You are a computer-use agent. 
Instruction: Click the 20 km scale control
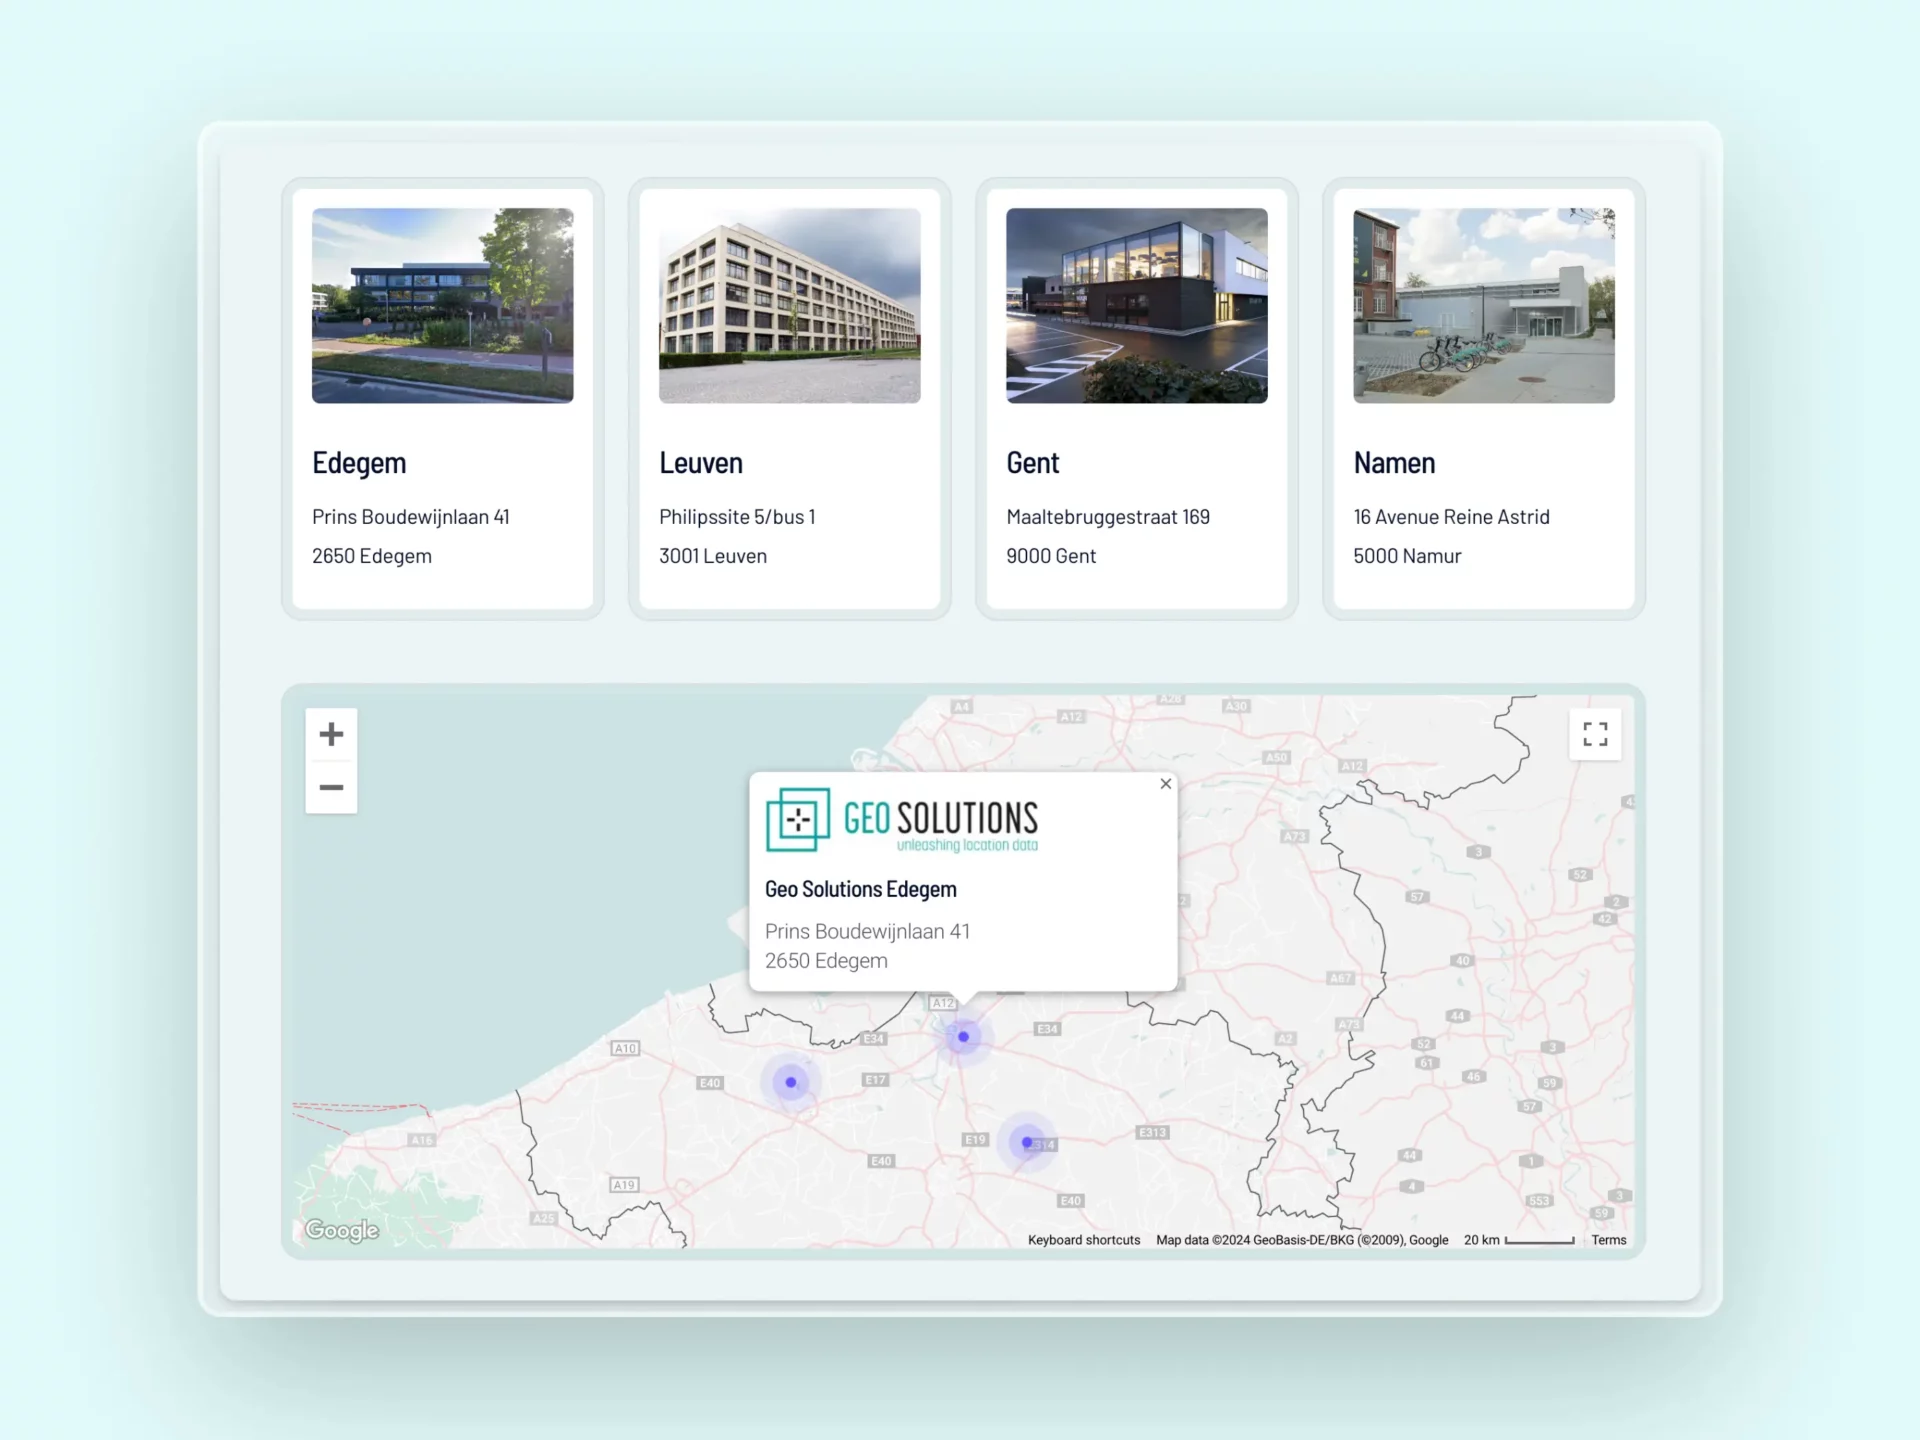tap(1519, 1240)
